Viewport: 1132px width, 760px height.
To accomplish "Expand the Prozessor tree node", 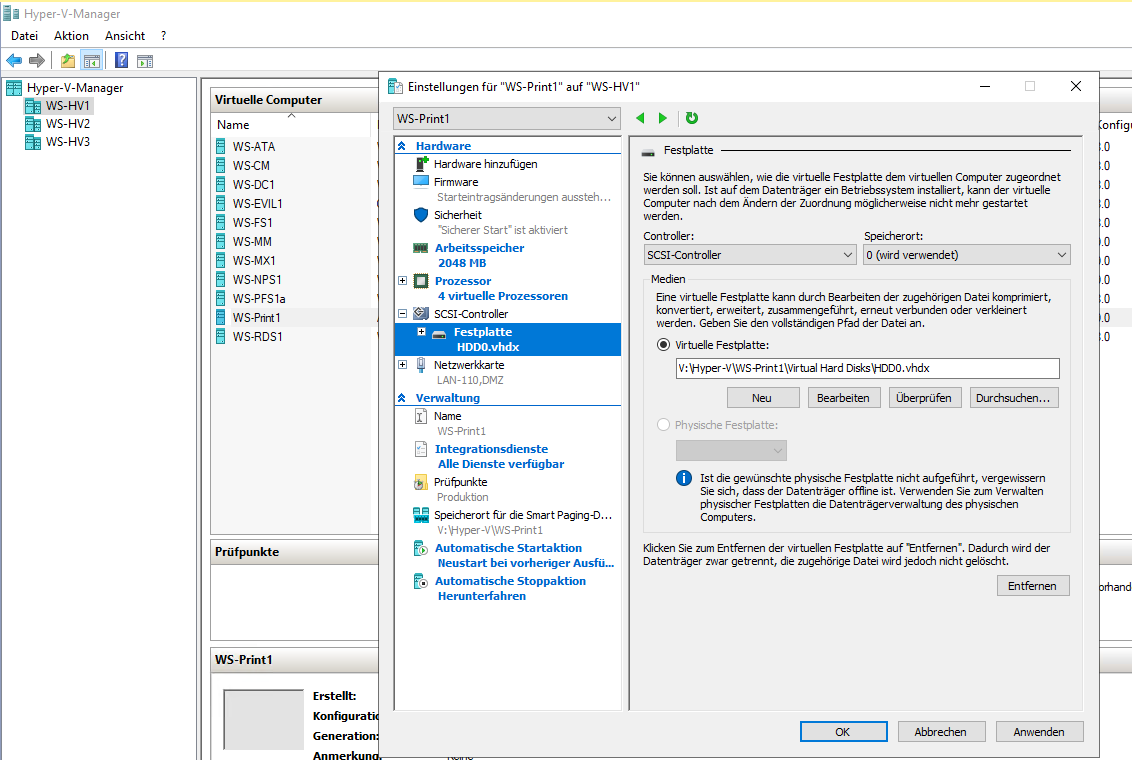I will pos(403,281).
